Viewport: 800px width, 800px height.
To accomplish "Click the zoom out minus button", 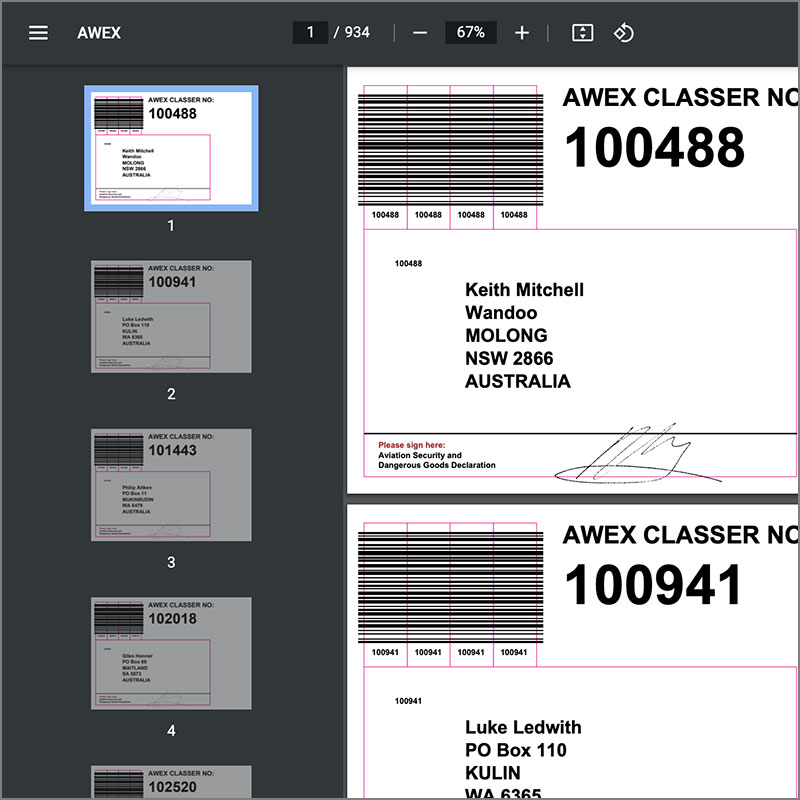I will tap(420, 33).
